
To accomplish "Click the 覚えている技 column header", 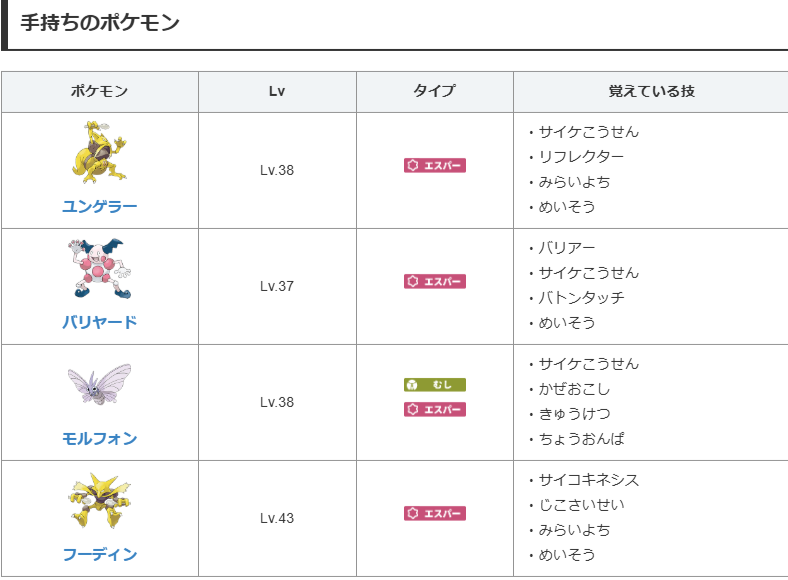I will (x=651, y=92).
